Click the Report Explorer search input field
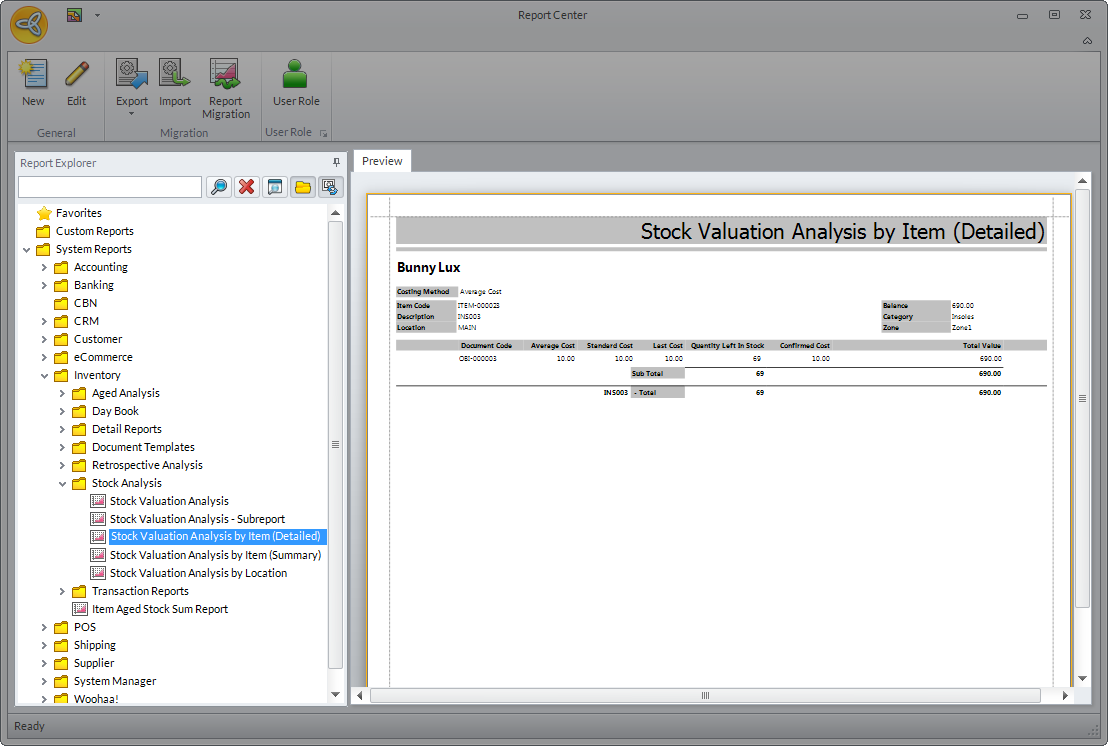 (110, 187)
